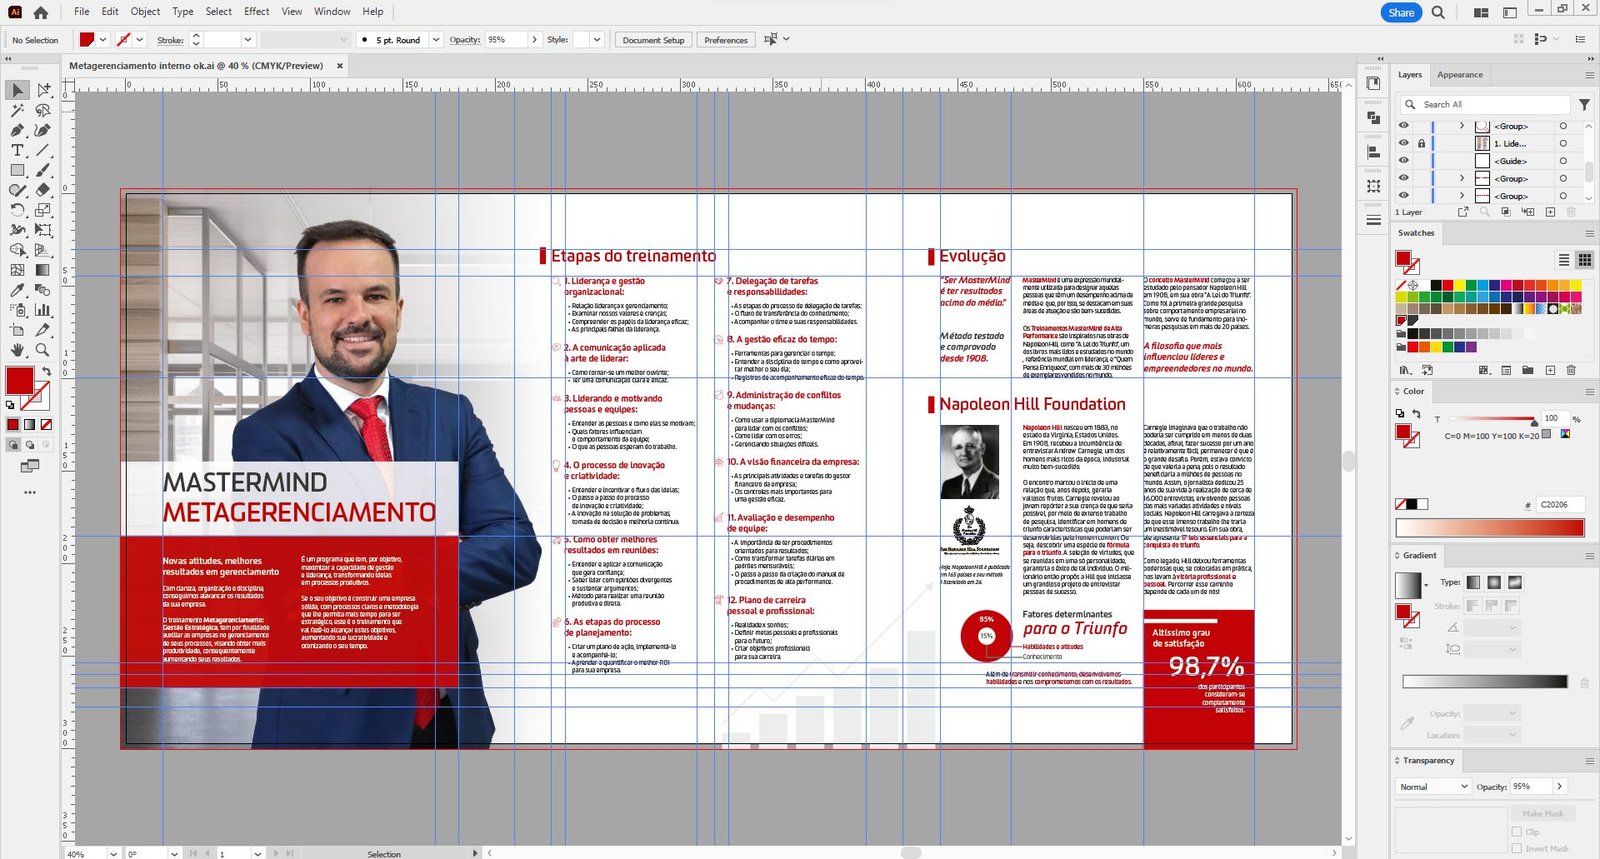
Task: Click the Preferences button
Action: (726, 40)
